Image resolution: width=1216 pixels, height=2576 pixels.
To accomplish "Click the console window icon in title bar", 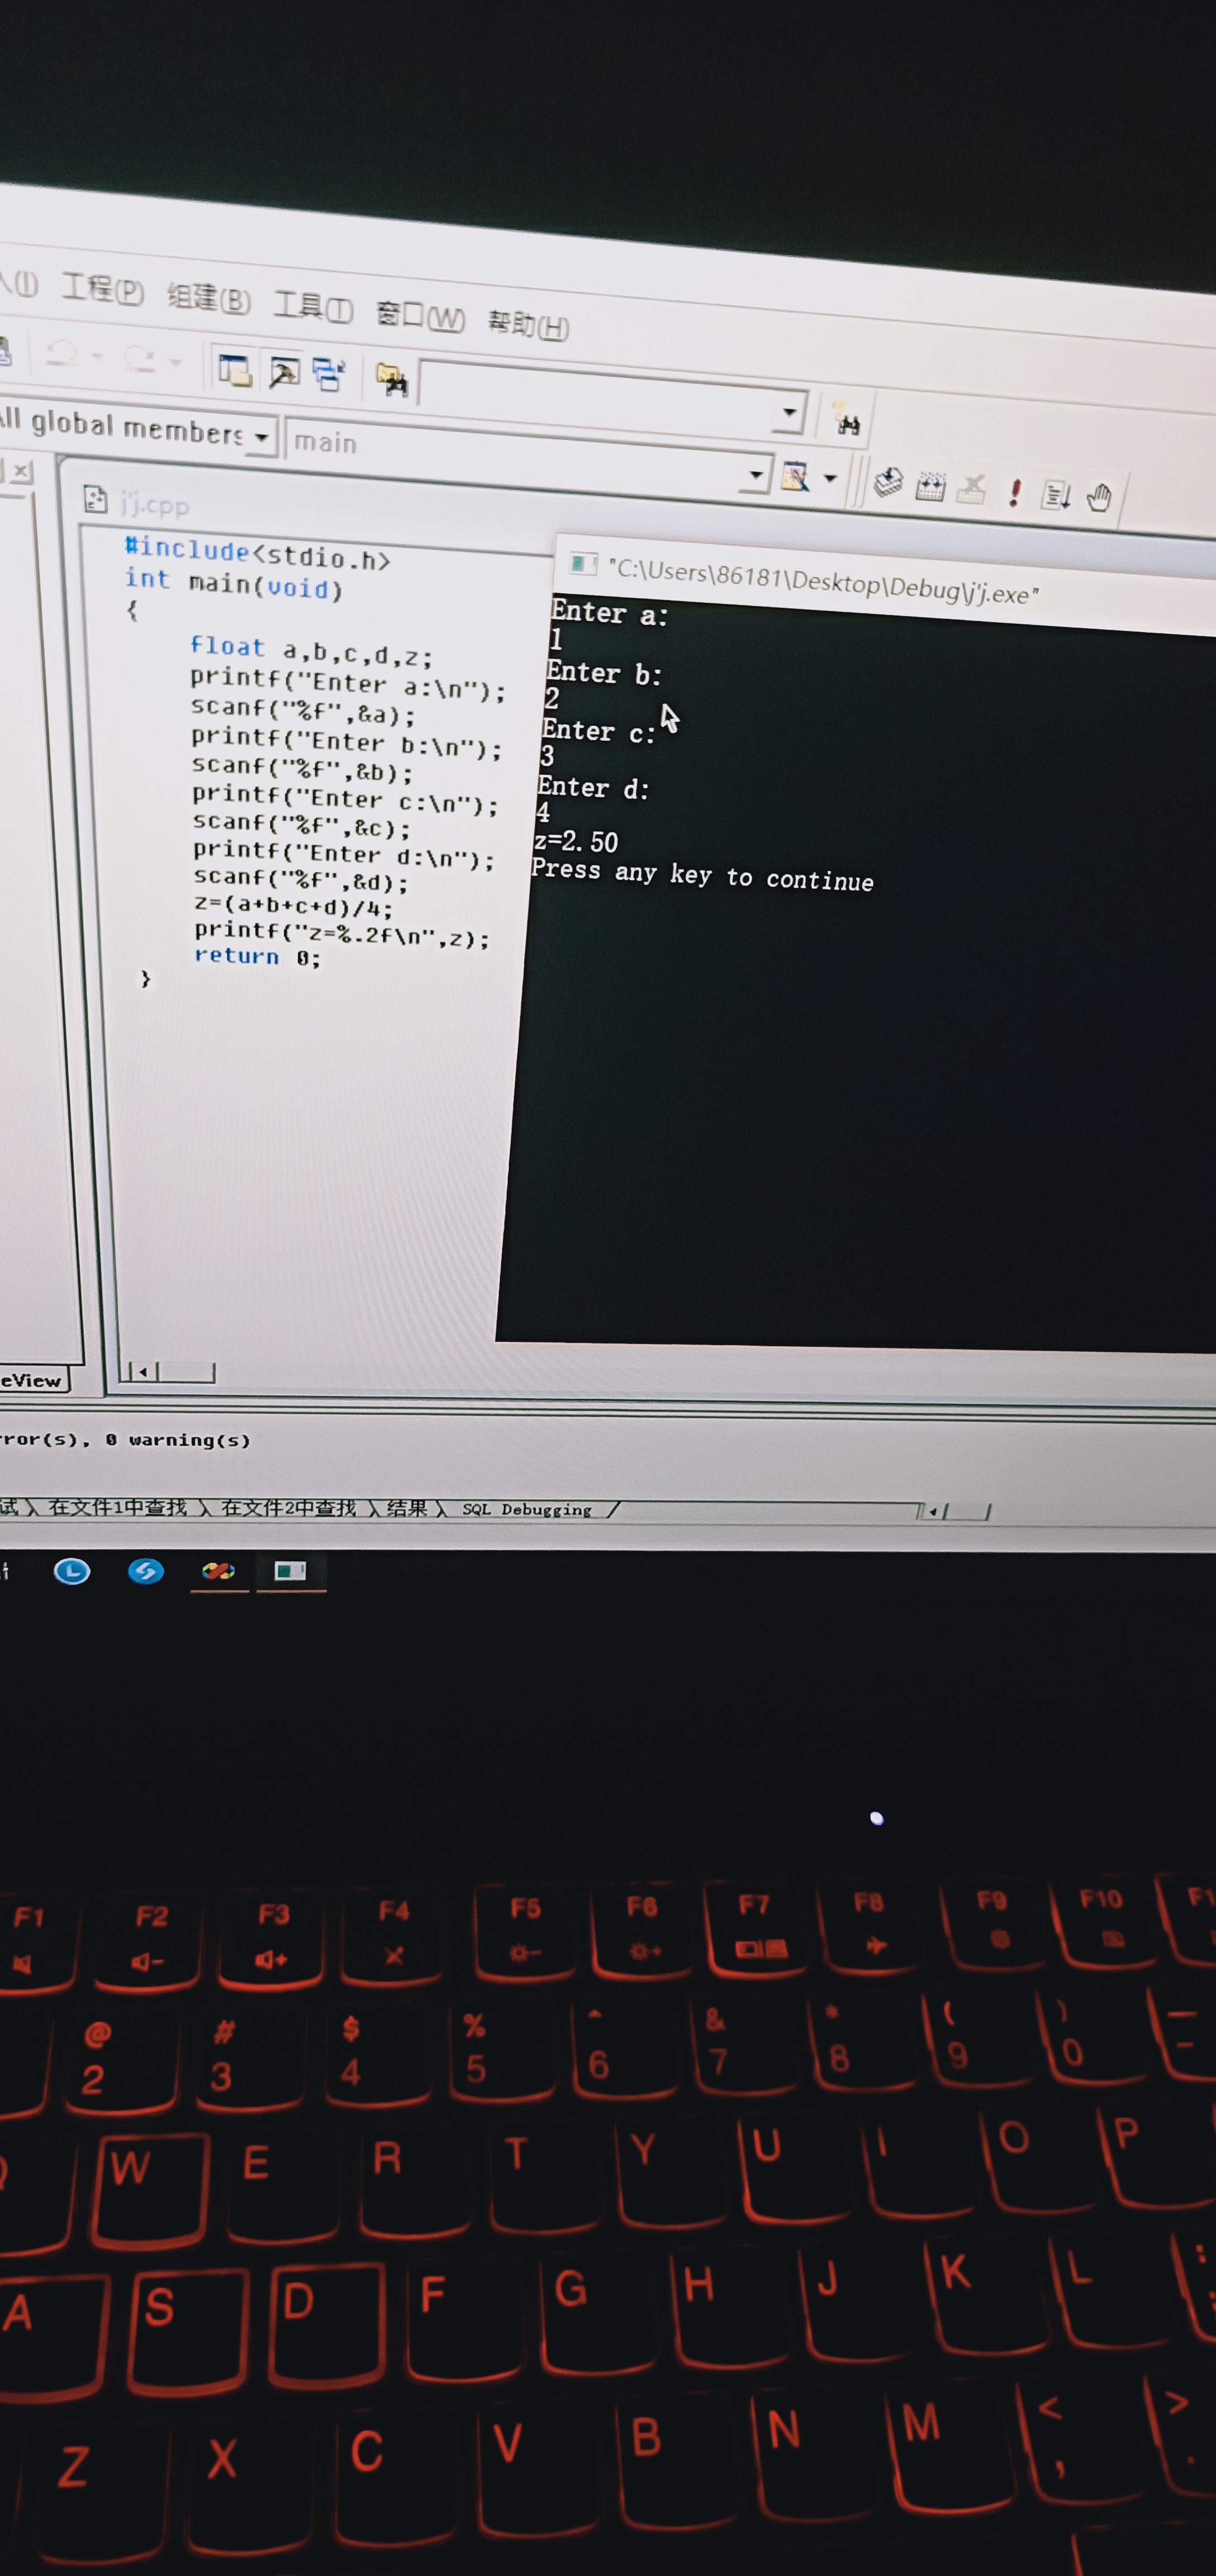I will (583, 564).
